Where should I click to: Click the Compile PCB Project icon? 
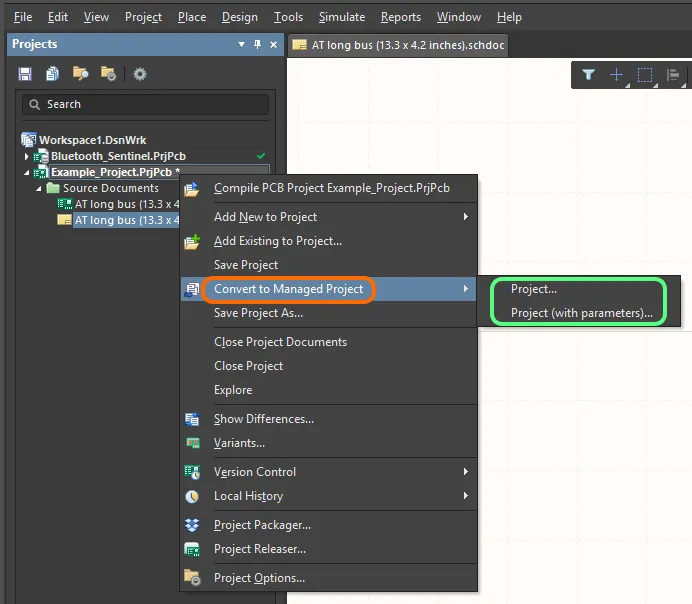192,188
